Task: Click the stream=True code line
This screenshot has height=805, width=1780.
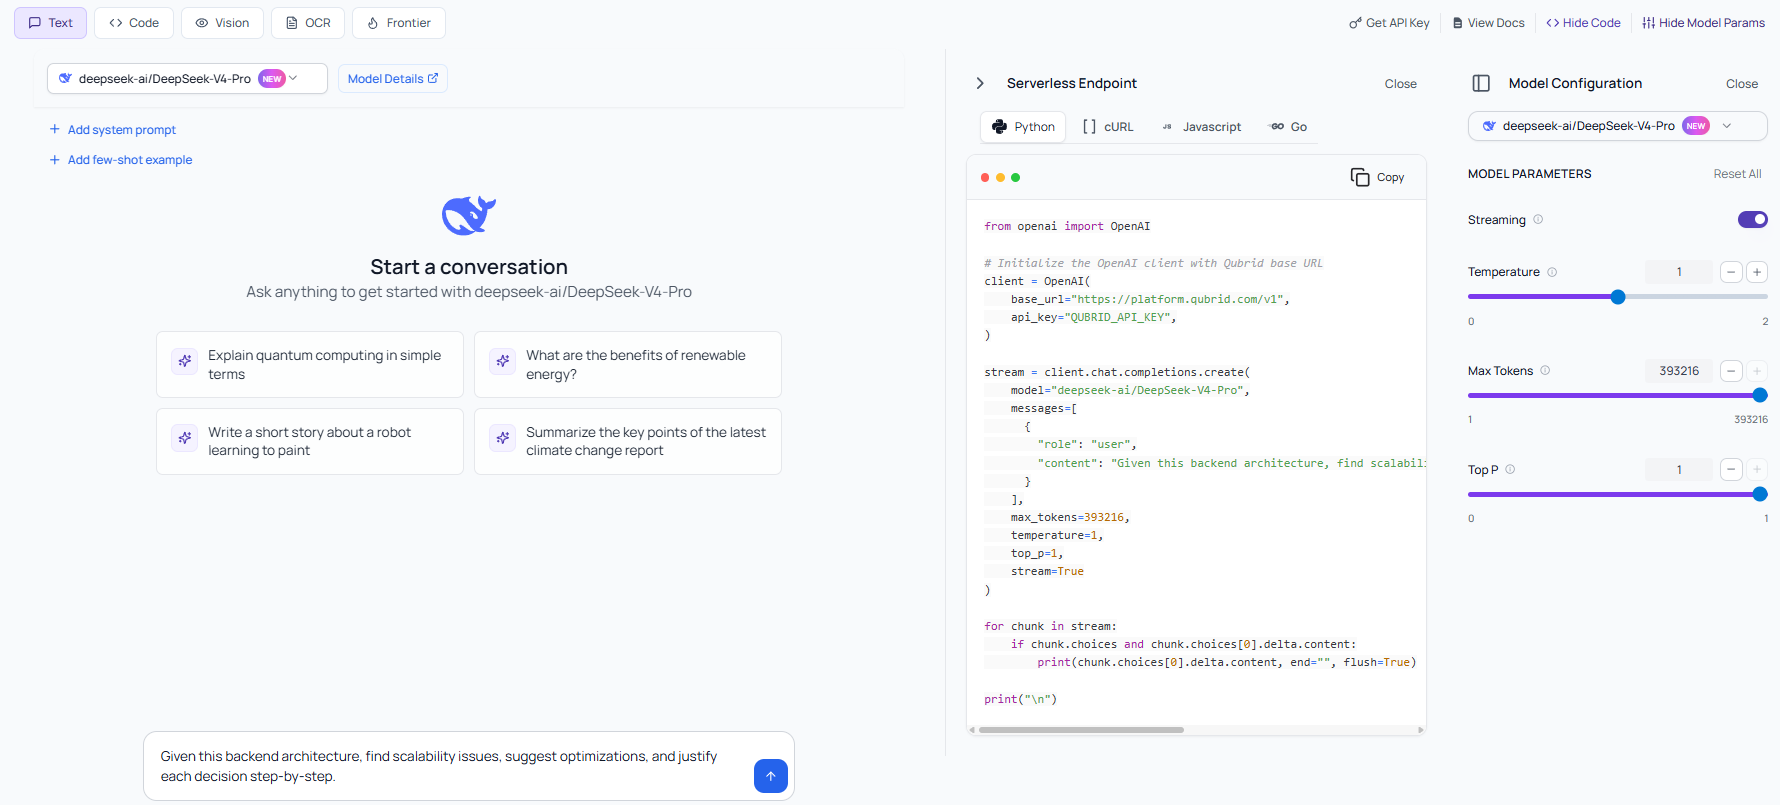Action: pyautogui.click(x=1047, y=572)
